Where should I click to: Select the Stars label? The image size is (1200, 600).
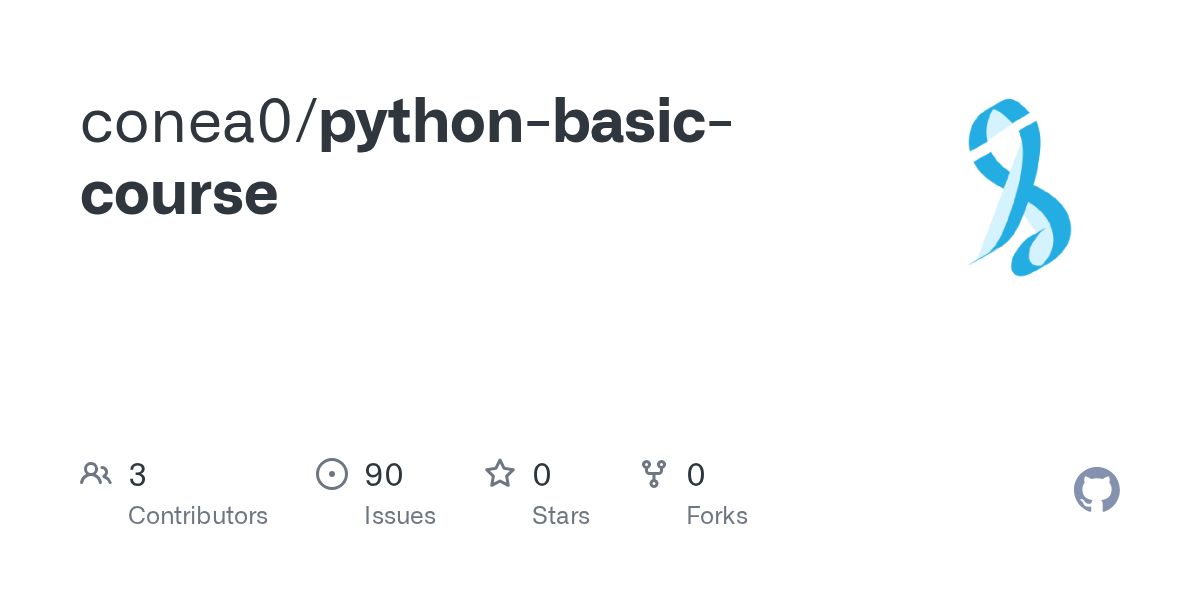click(561, 516)
